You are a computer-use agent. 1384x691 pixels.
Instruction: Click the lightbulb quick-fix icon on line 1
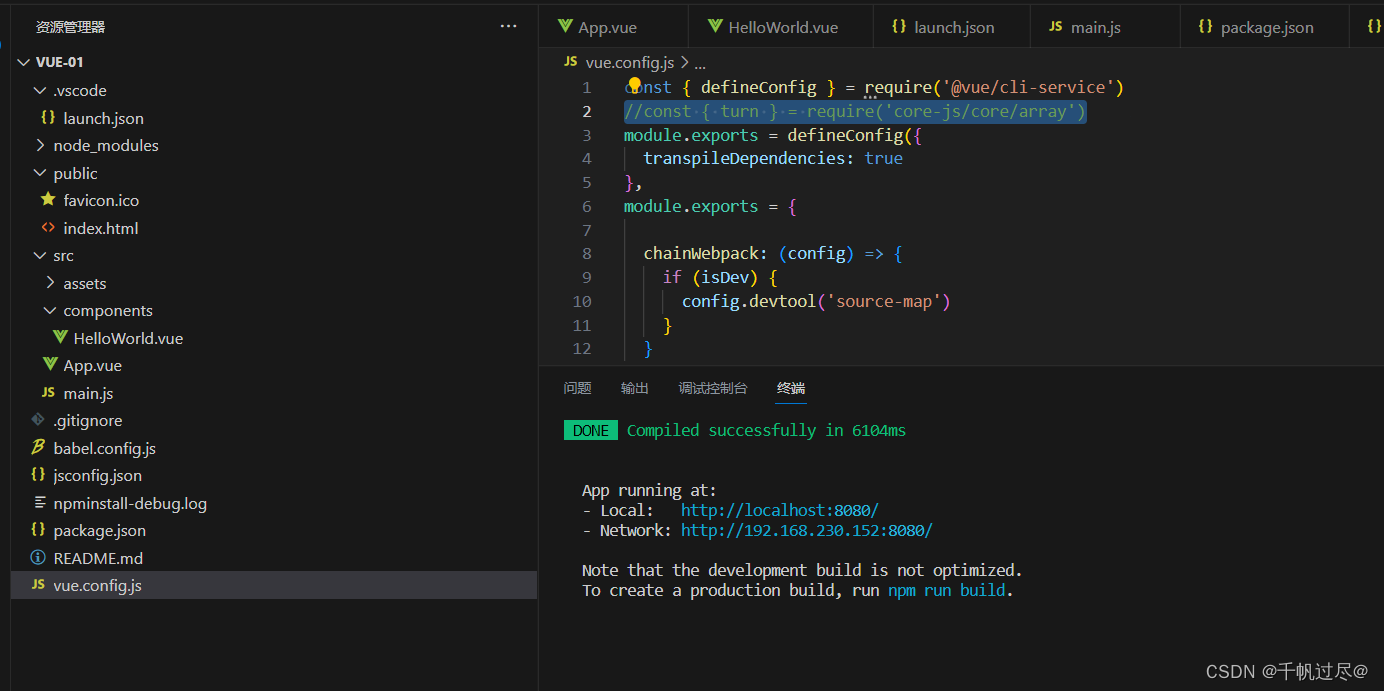pos(634,85)
